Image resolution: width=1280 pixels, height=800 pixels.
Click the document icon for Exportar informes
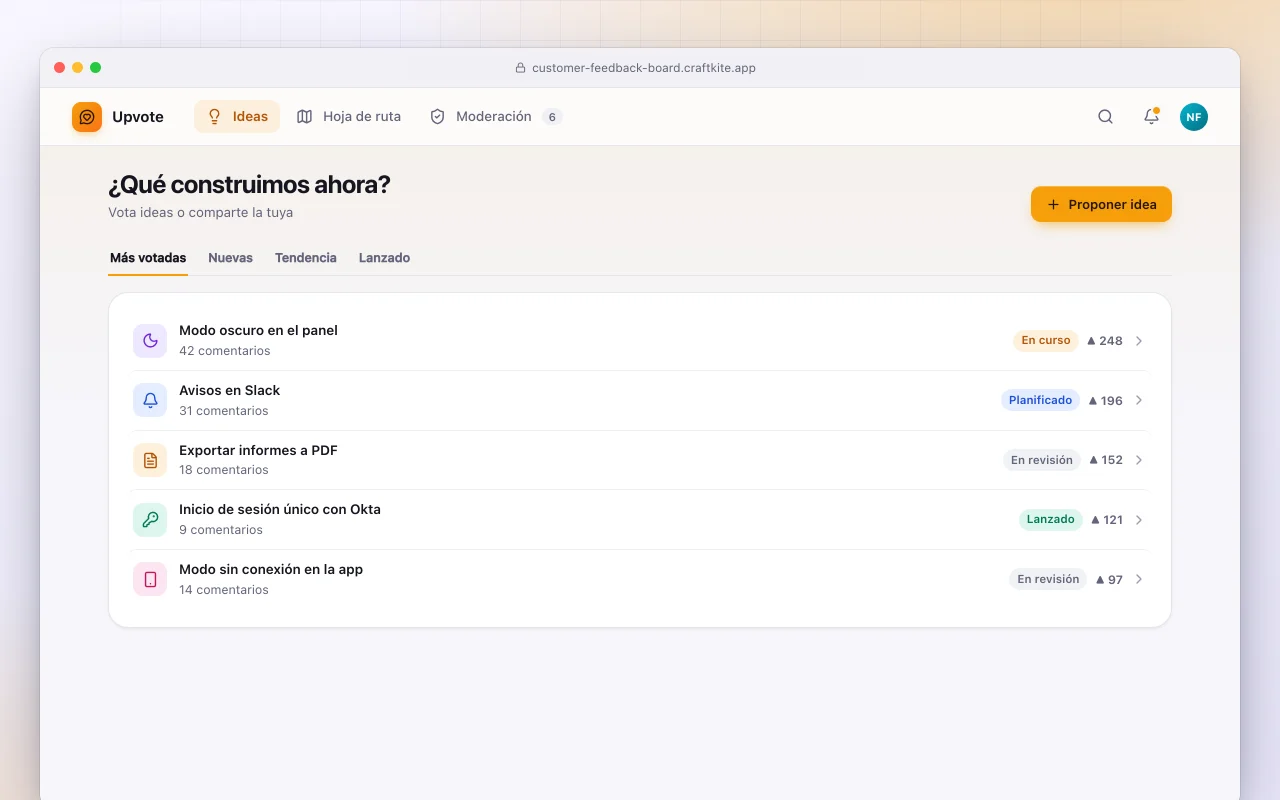click(x=150, y=460)
